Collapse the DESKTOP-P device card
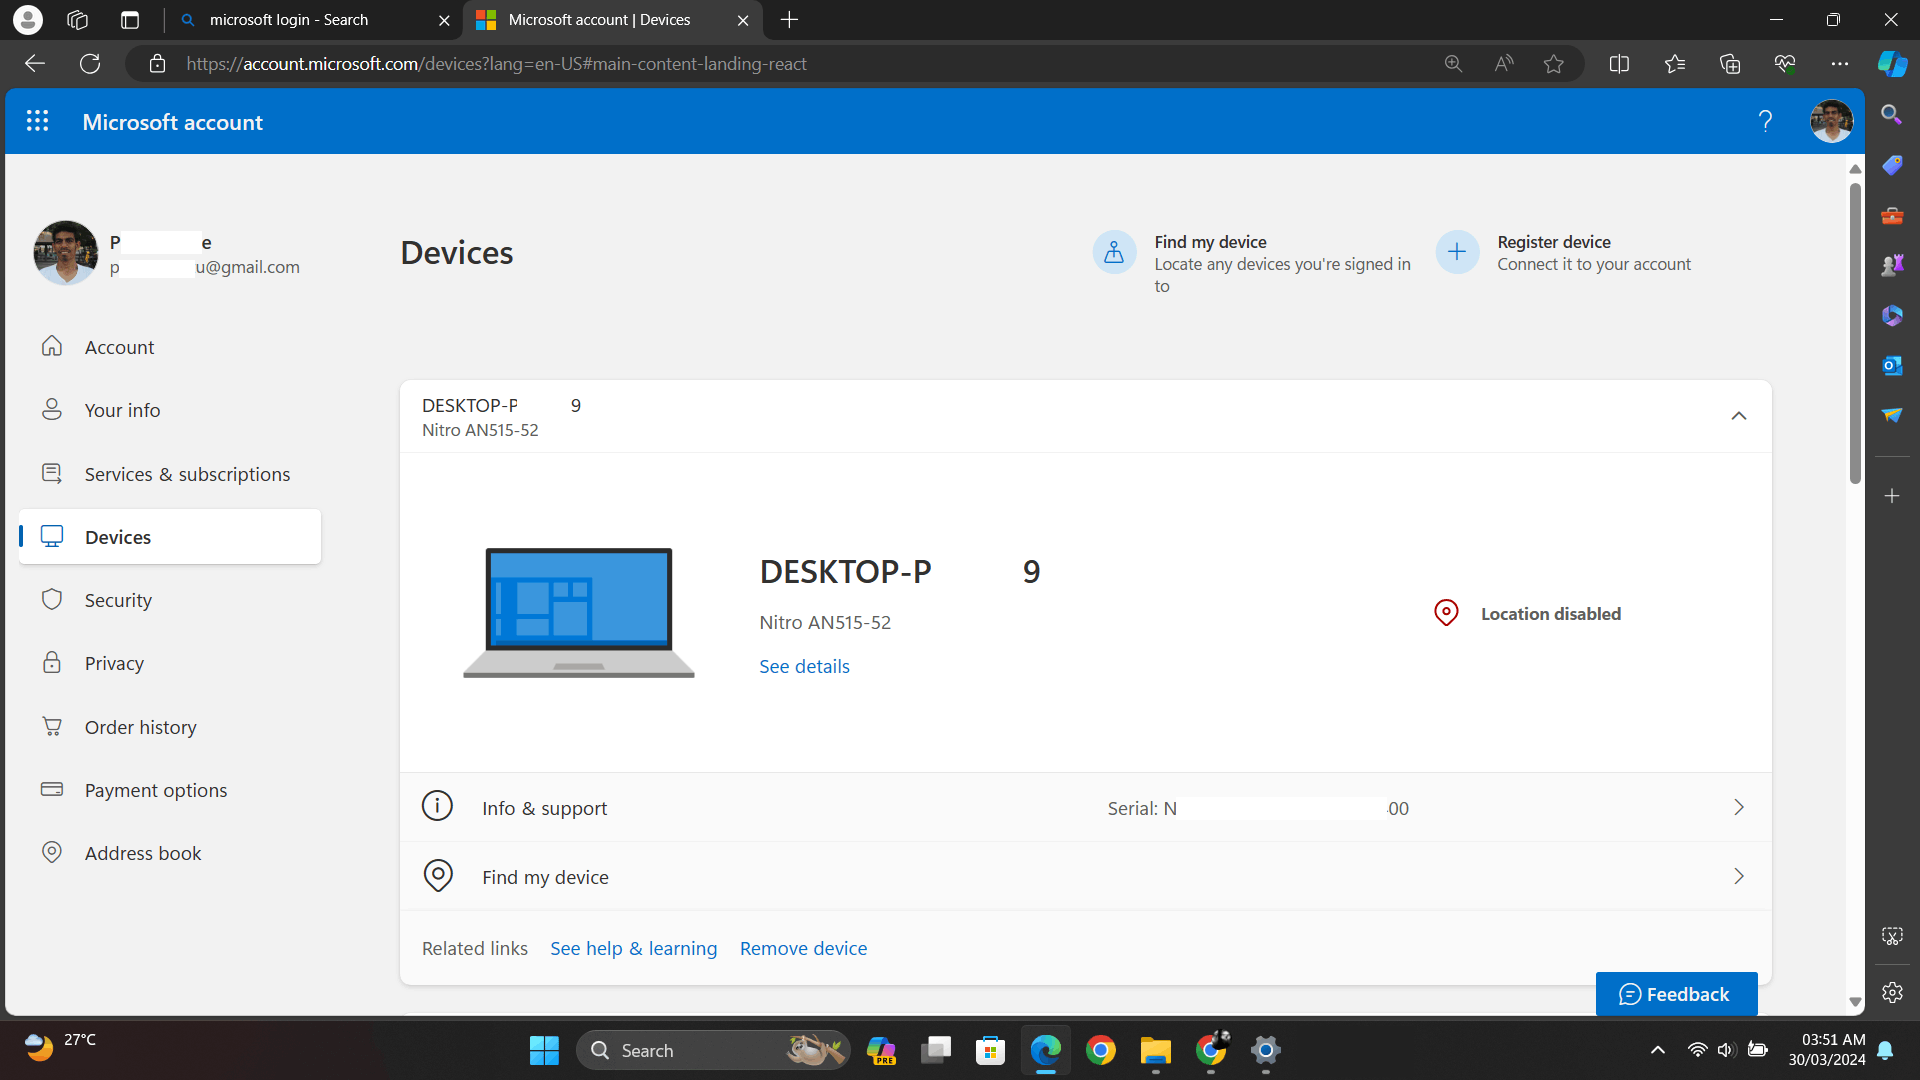 pos(1738,416)
